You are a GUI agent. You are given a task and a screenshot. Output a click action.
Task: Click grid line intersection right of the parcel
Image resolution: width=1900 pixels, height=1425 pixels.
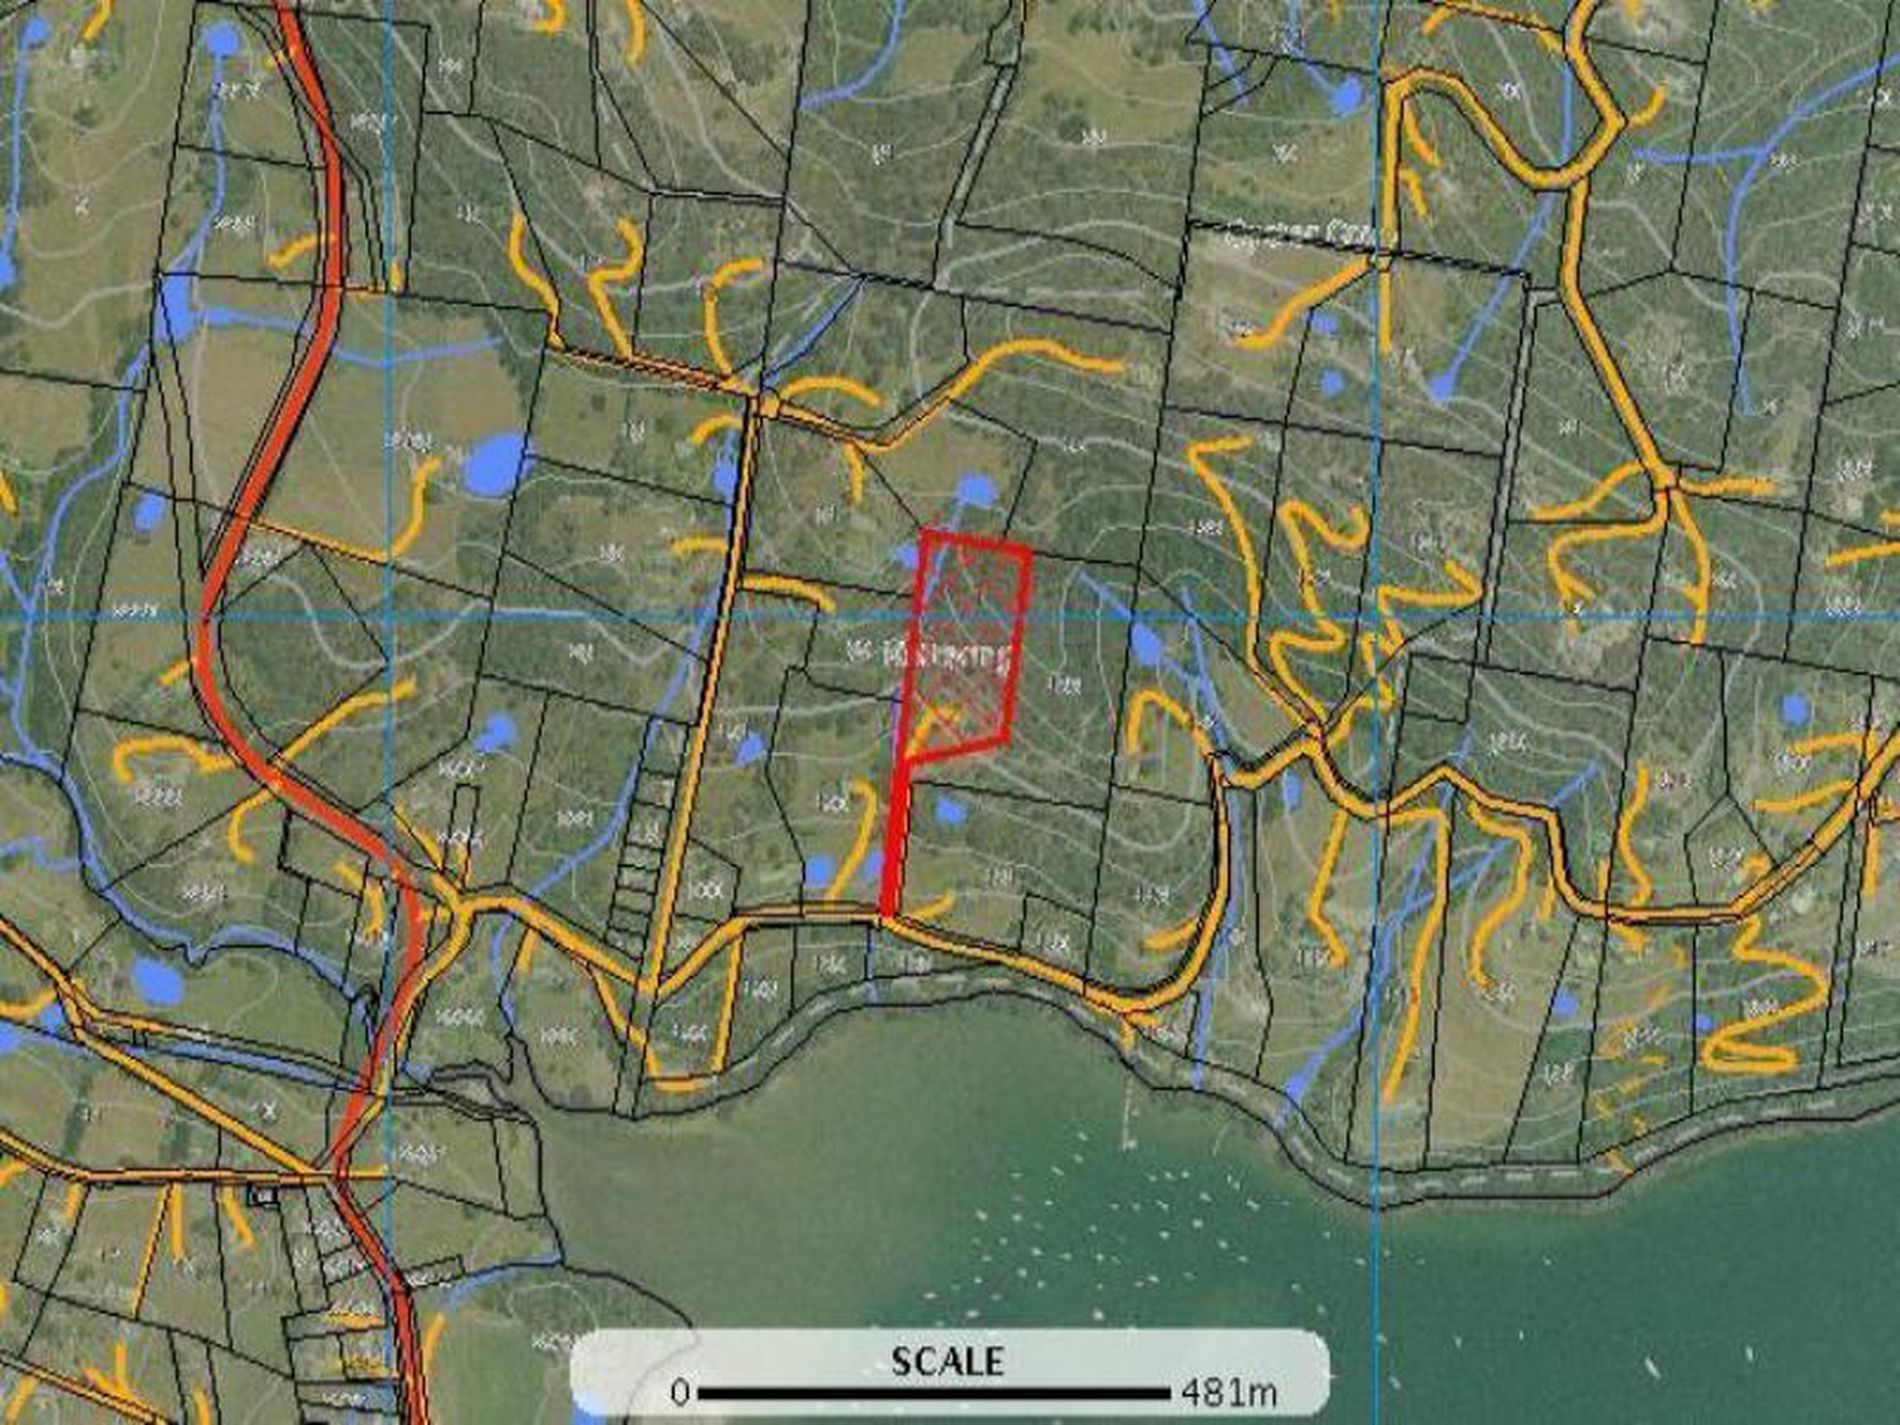tap(1378, 617)
